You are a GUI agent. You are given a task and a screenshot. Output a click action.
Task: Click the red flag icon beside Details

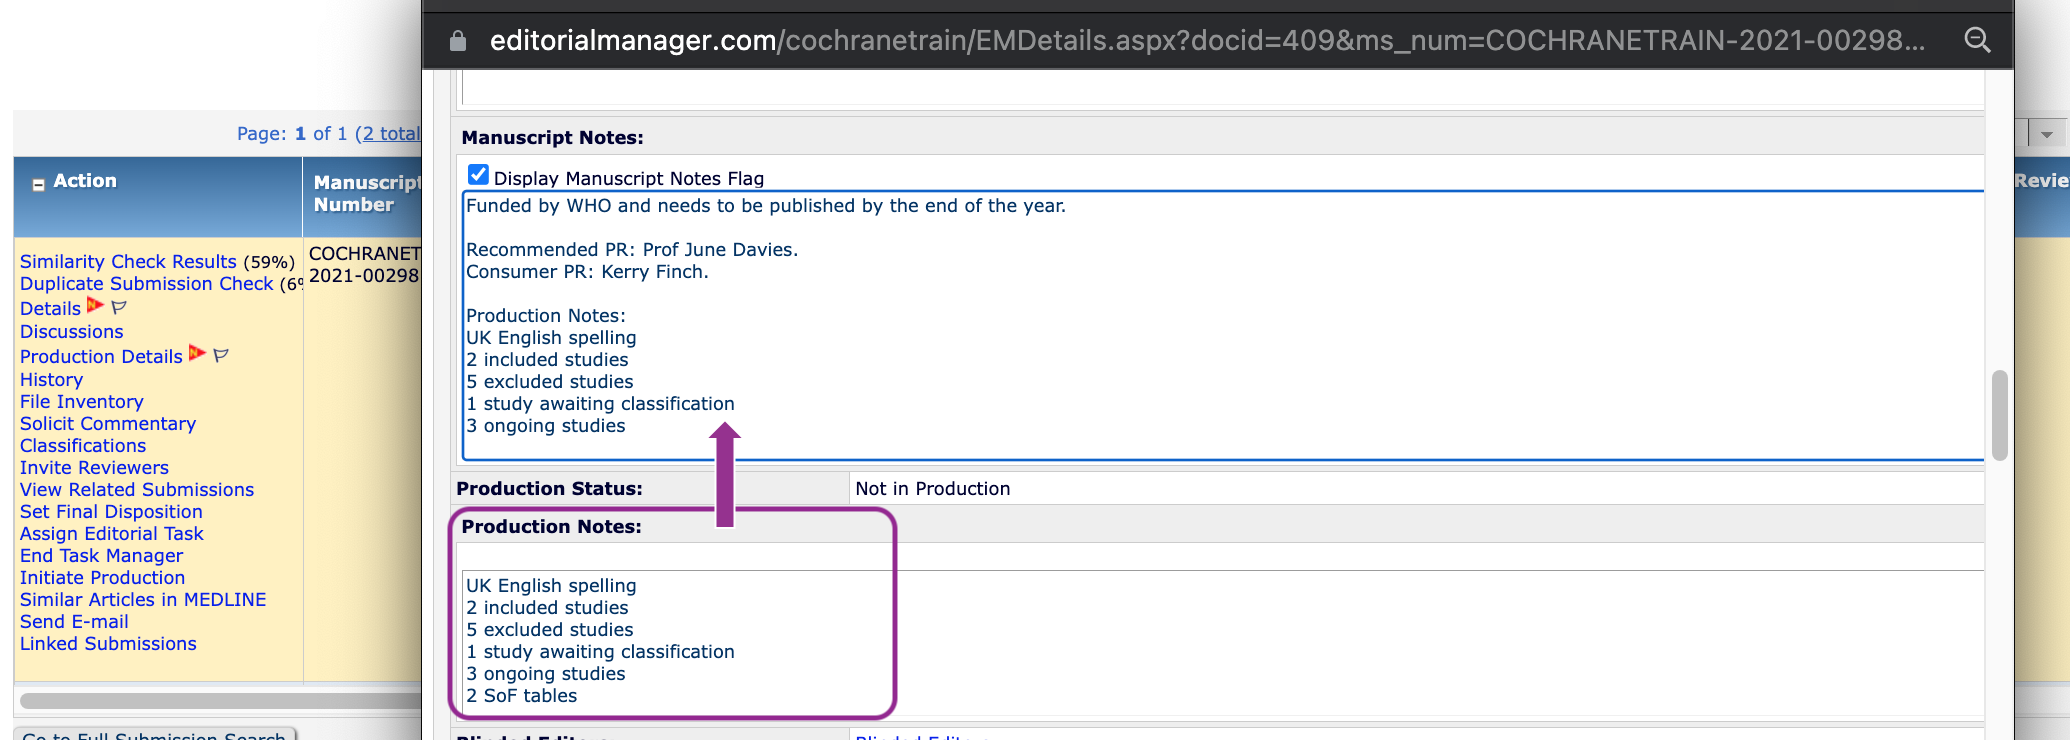click(95, 306)
